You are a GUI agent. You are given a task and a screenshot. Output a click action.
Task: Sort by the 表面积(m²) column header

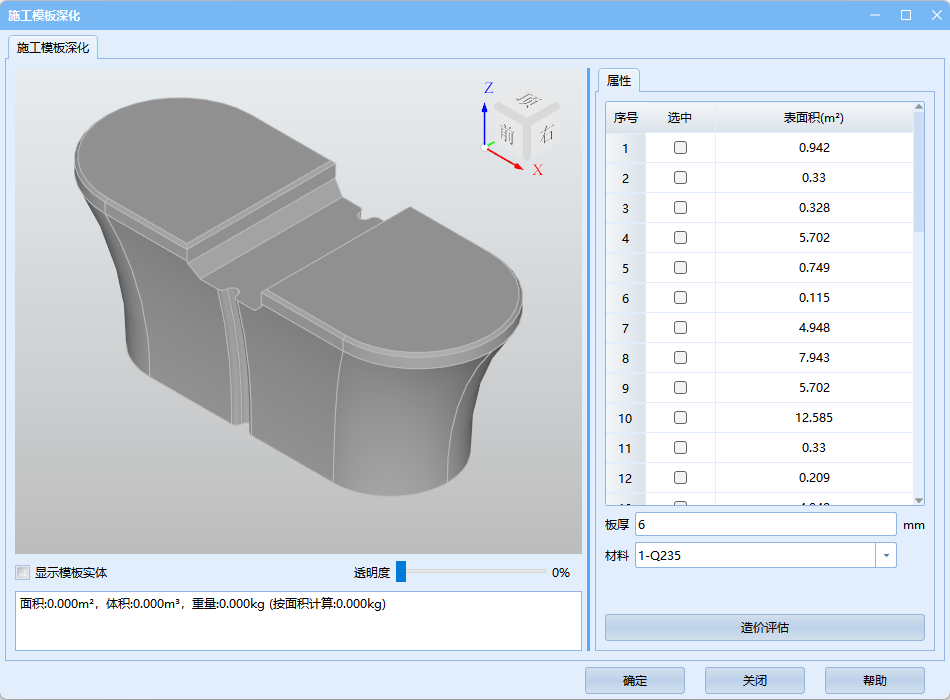(x=813, y=118)
